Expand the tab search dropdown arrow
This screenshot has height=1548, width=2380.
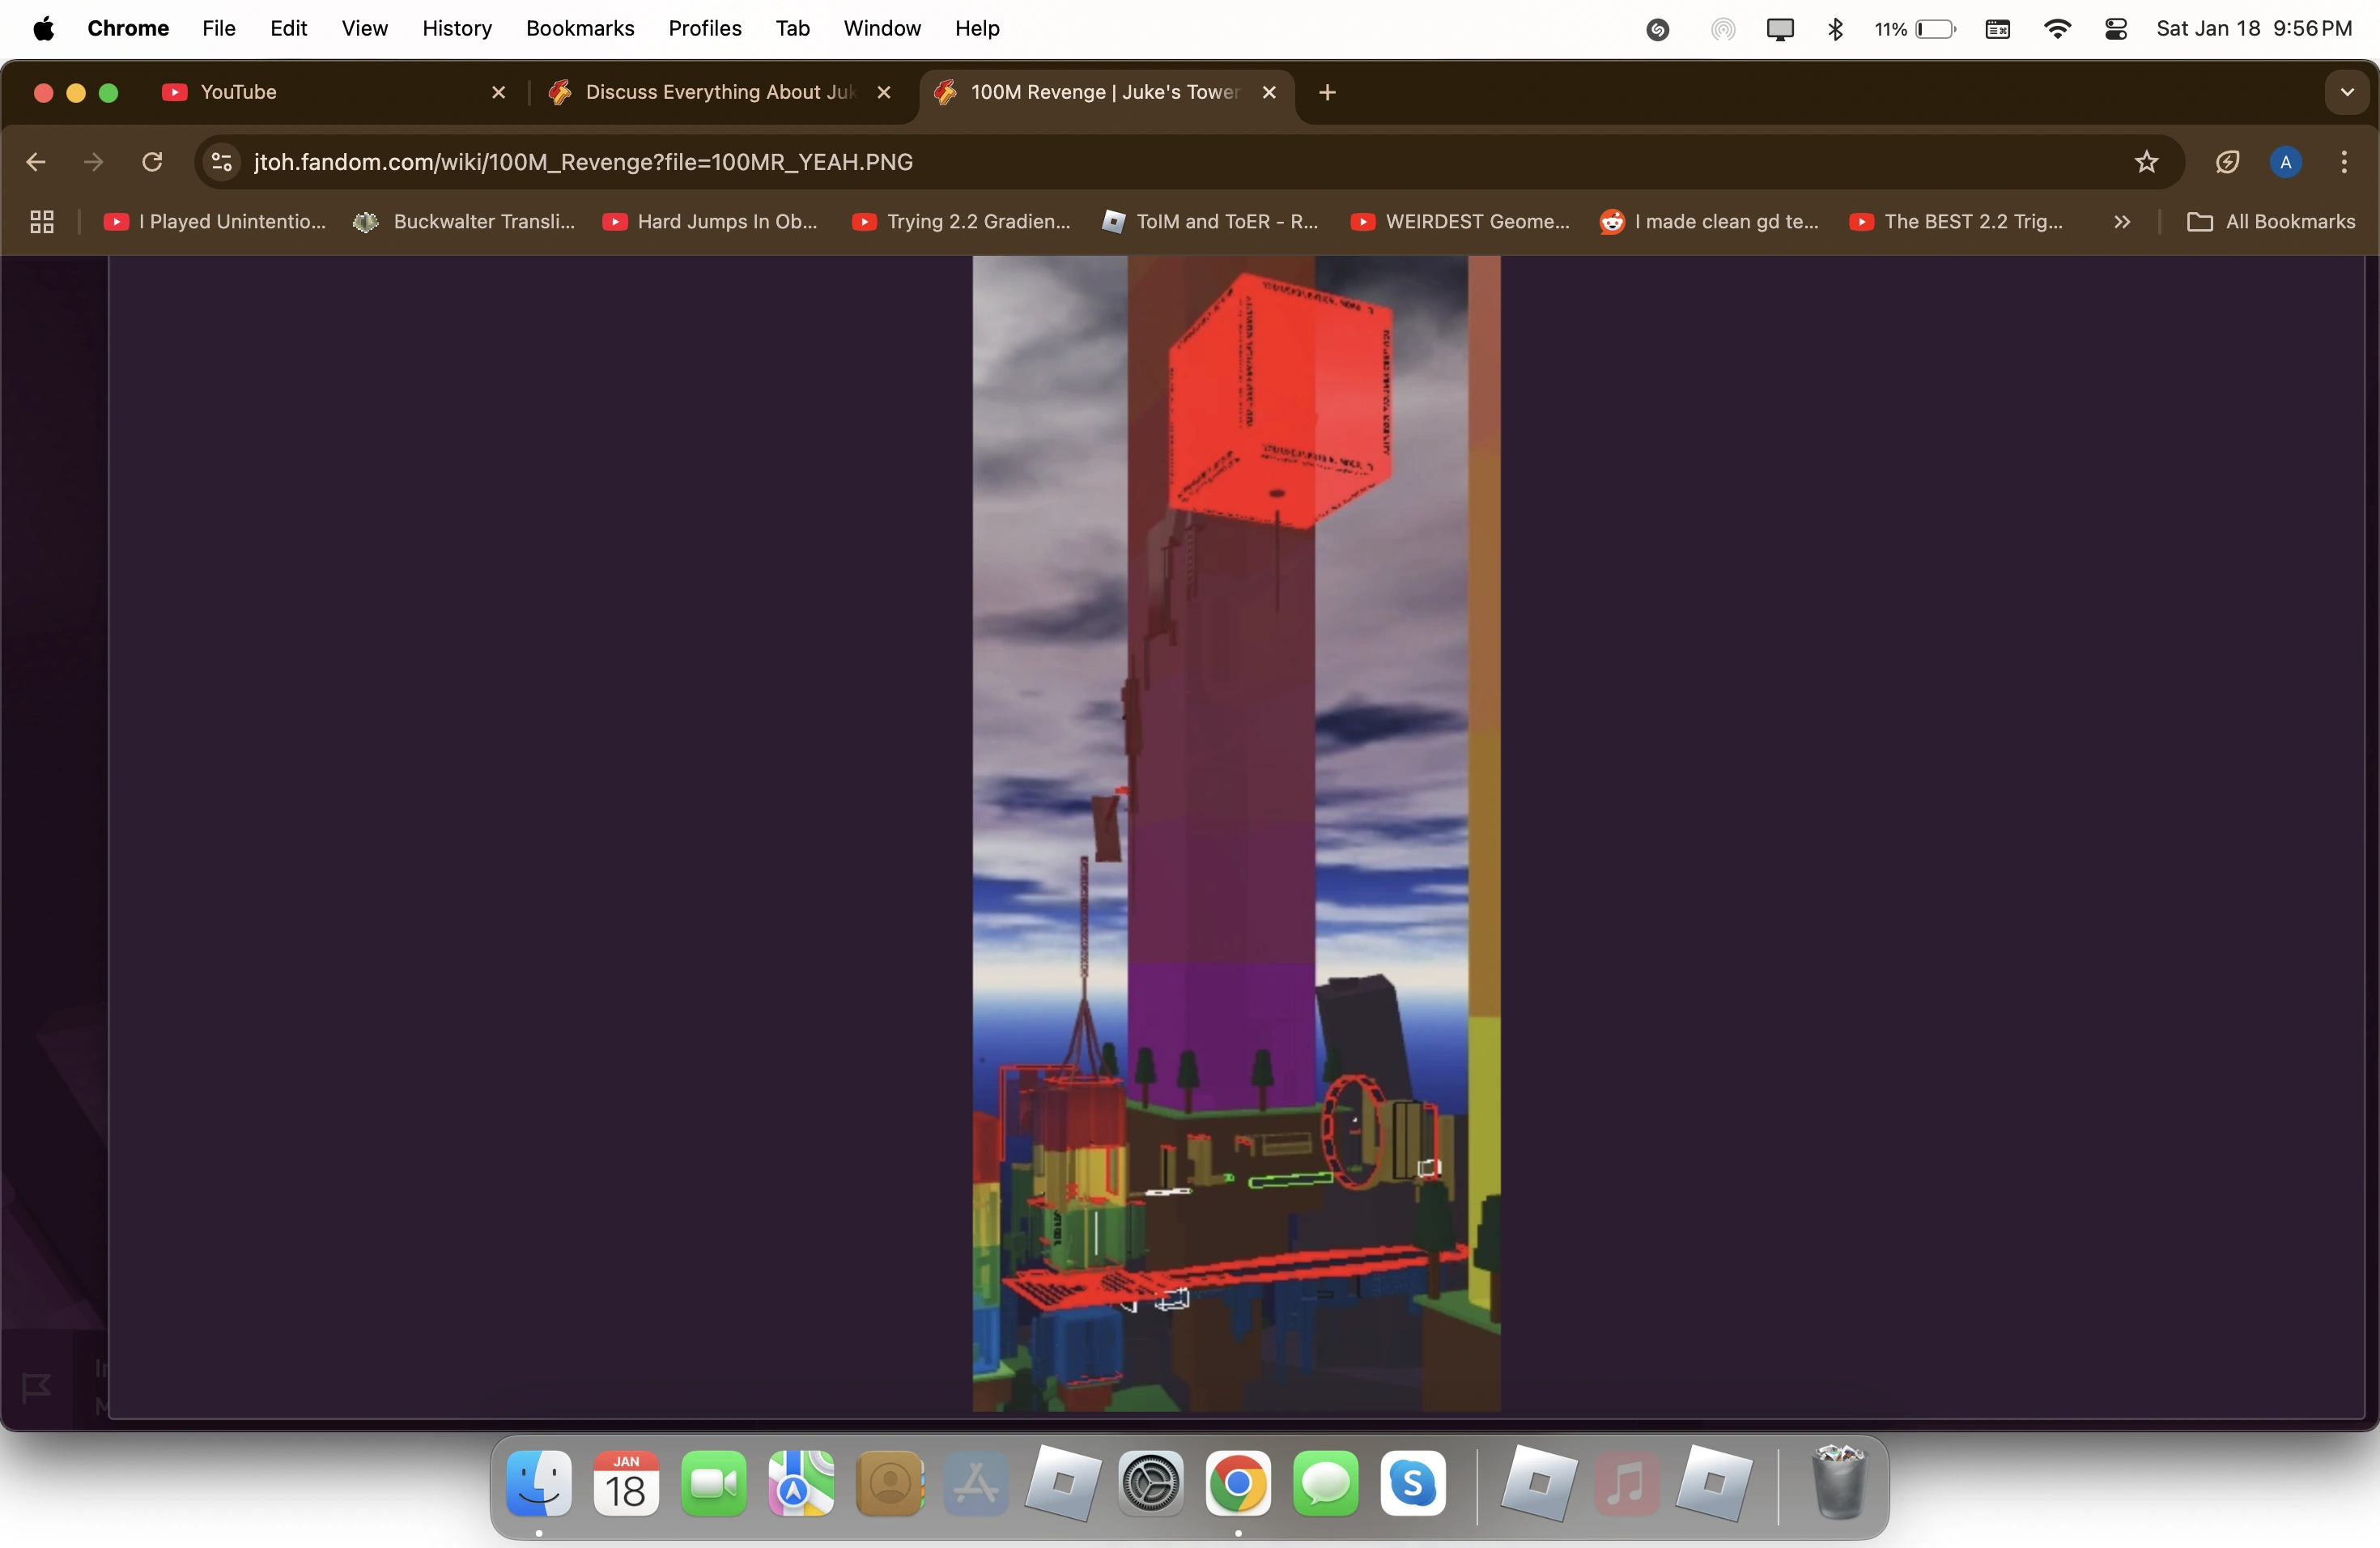(2346, 92)
